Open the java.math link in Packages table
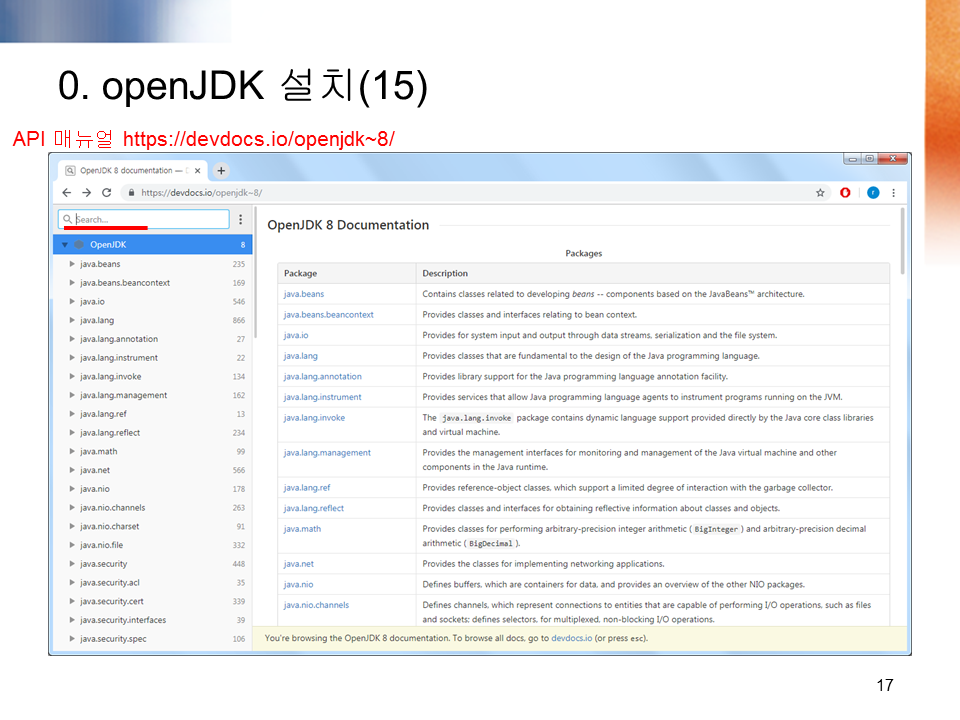Viewport: 960px width, 720px height. point(302,529)
